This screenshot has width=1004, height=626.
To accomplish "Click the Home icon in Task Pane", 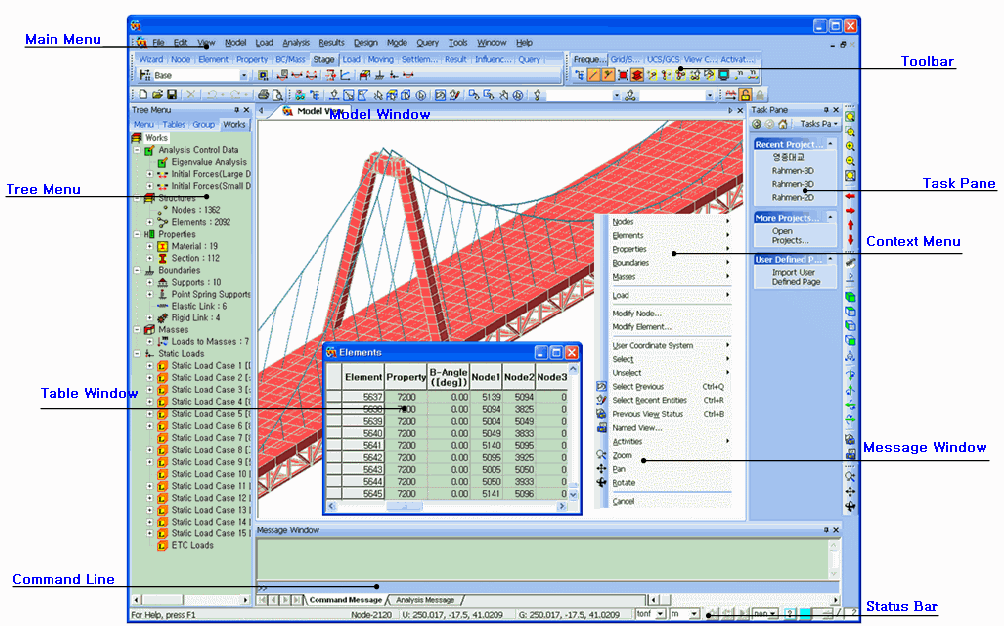I will (784, 124).
